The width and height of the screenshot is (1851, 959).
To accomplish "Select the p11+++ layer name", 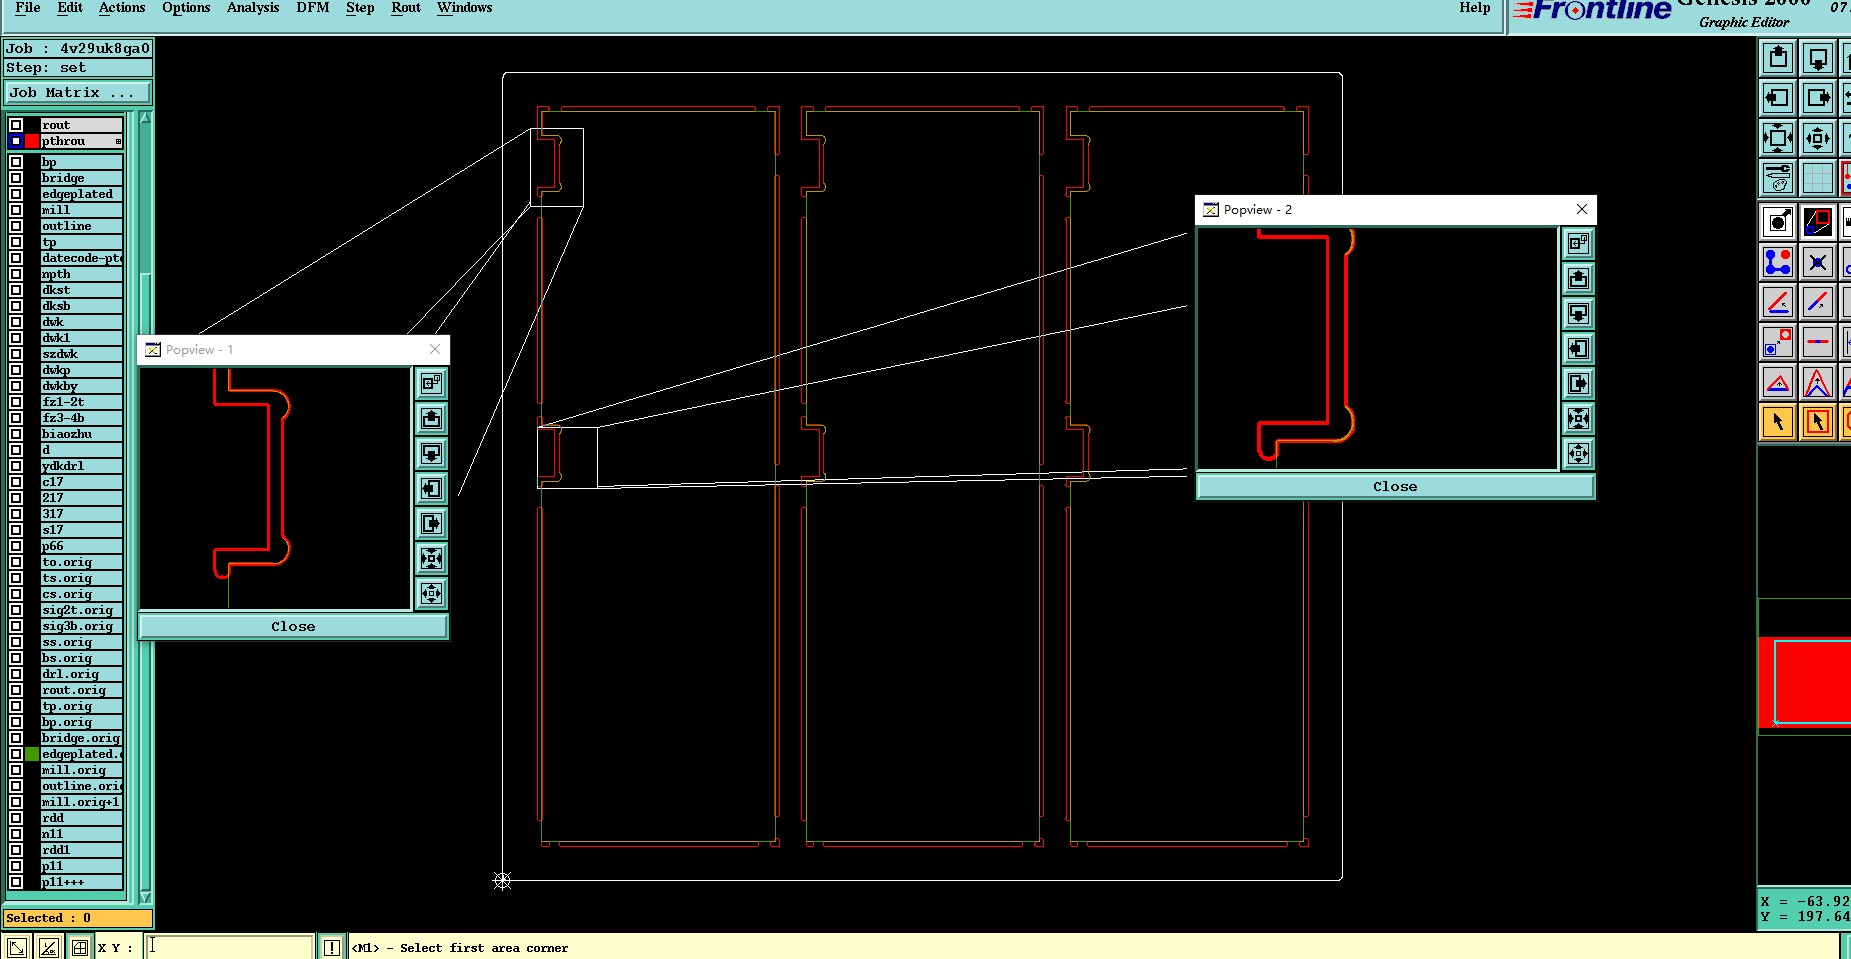I will tap(81, 882).
